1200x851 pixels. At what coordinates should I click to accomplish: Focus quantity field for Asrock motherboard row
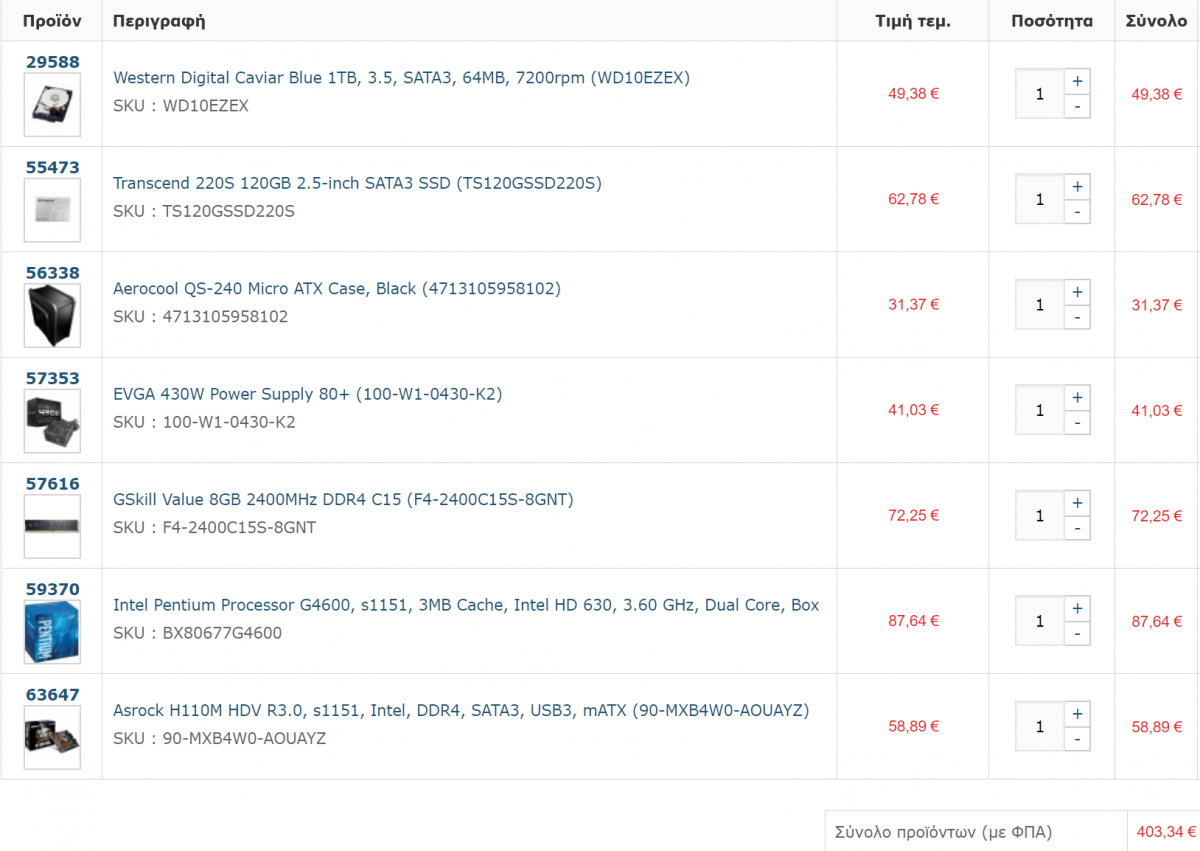tap(1040, 727)
